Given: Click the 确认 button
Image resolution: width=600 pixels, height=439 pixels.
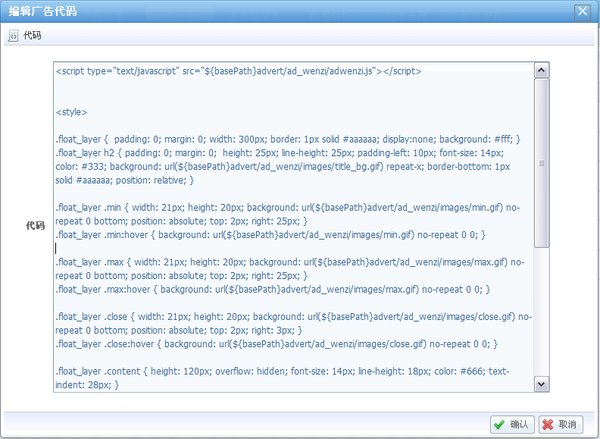Looking at the screenshot, I should [512, 424].
